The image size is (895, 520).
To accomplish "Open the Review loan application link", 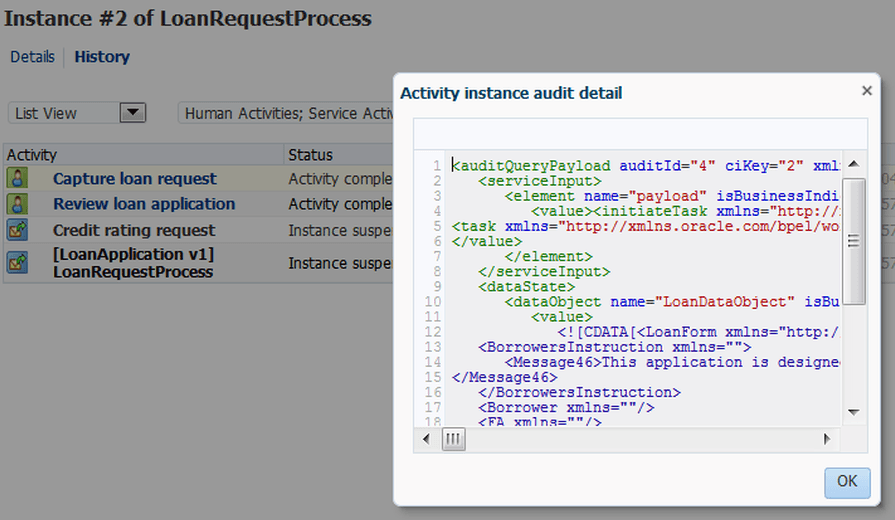I will [x=144, y=204].
